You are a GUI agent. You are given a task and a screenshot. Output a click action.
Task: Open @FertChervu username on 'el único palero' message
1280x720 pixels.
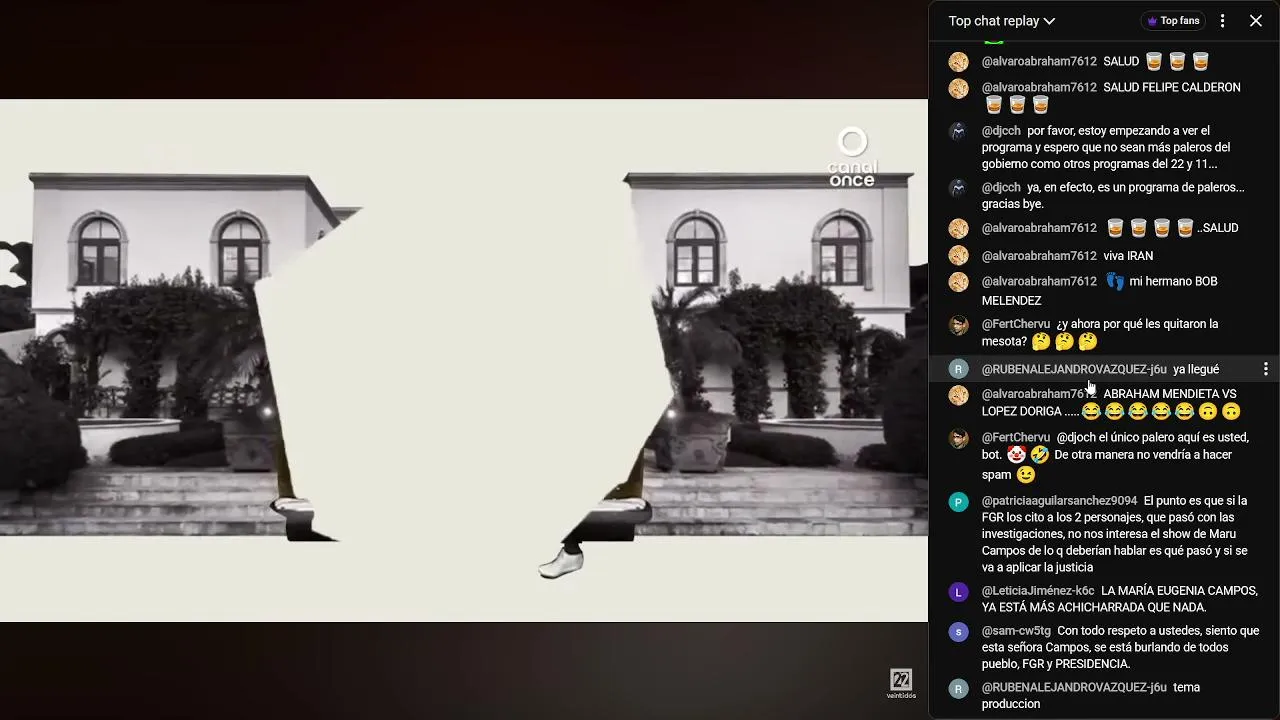(x=1016, y=437)
